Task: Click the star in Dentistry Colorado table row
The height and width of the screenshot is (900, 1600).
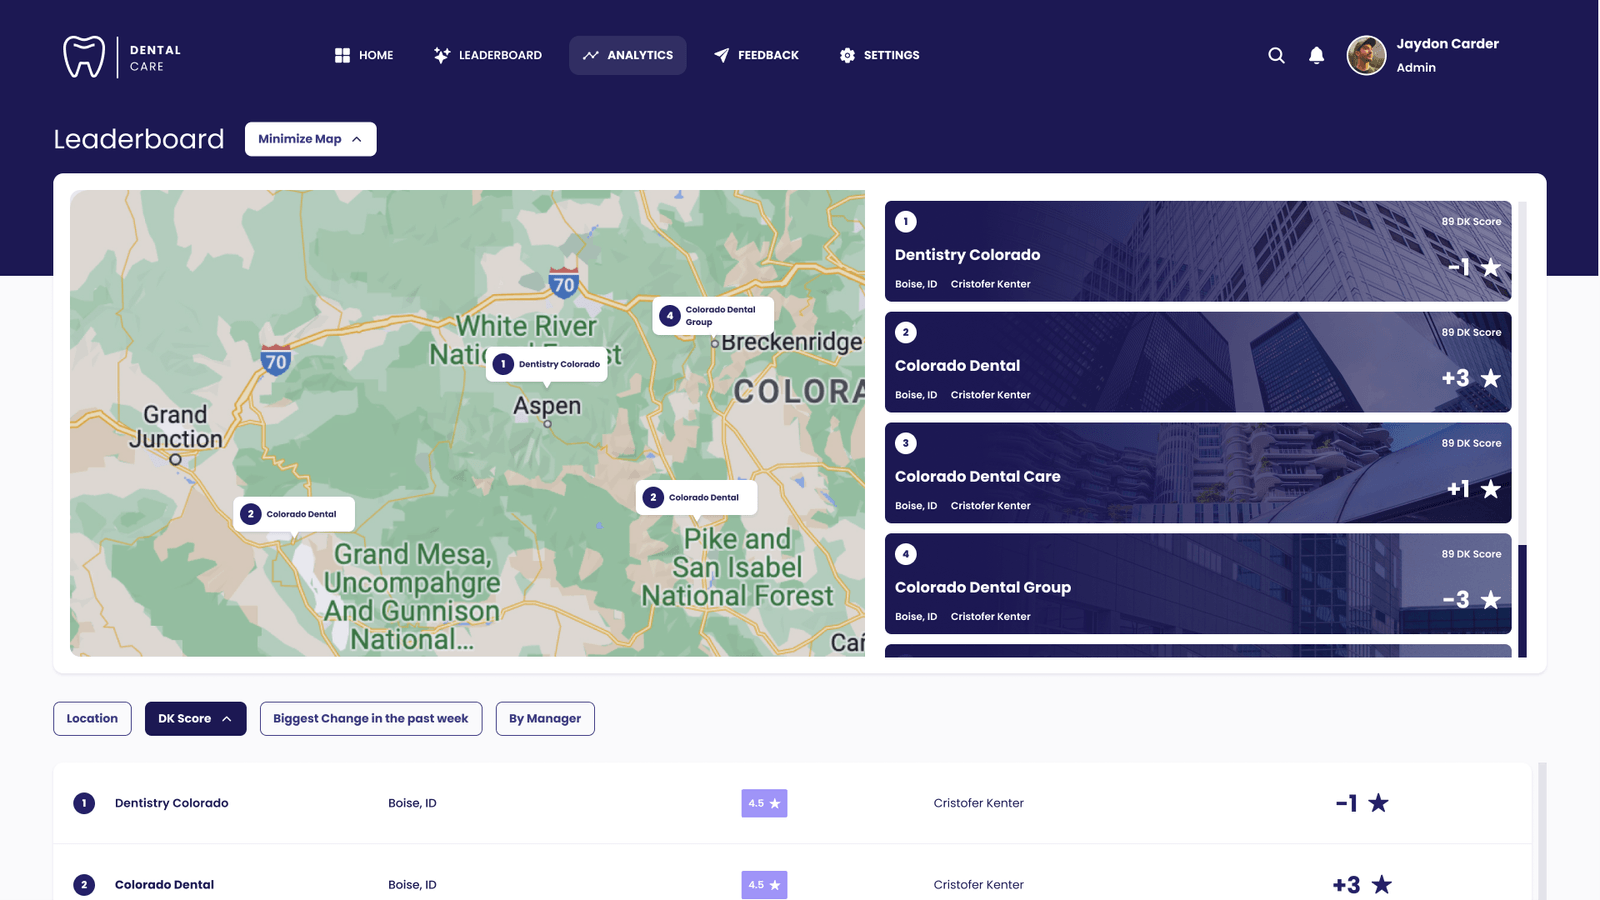Action: [1378, 803]
